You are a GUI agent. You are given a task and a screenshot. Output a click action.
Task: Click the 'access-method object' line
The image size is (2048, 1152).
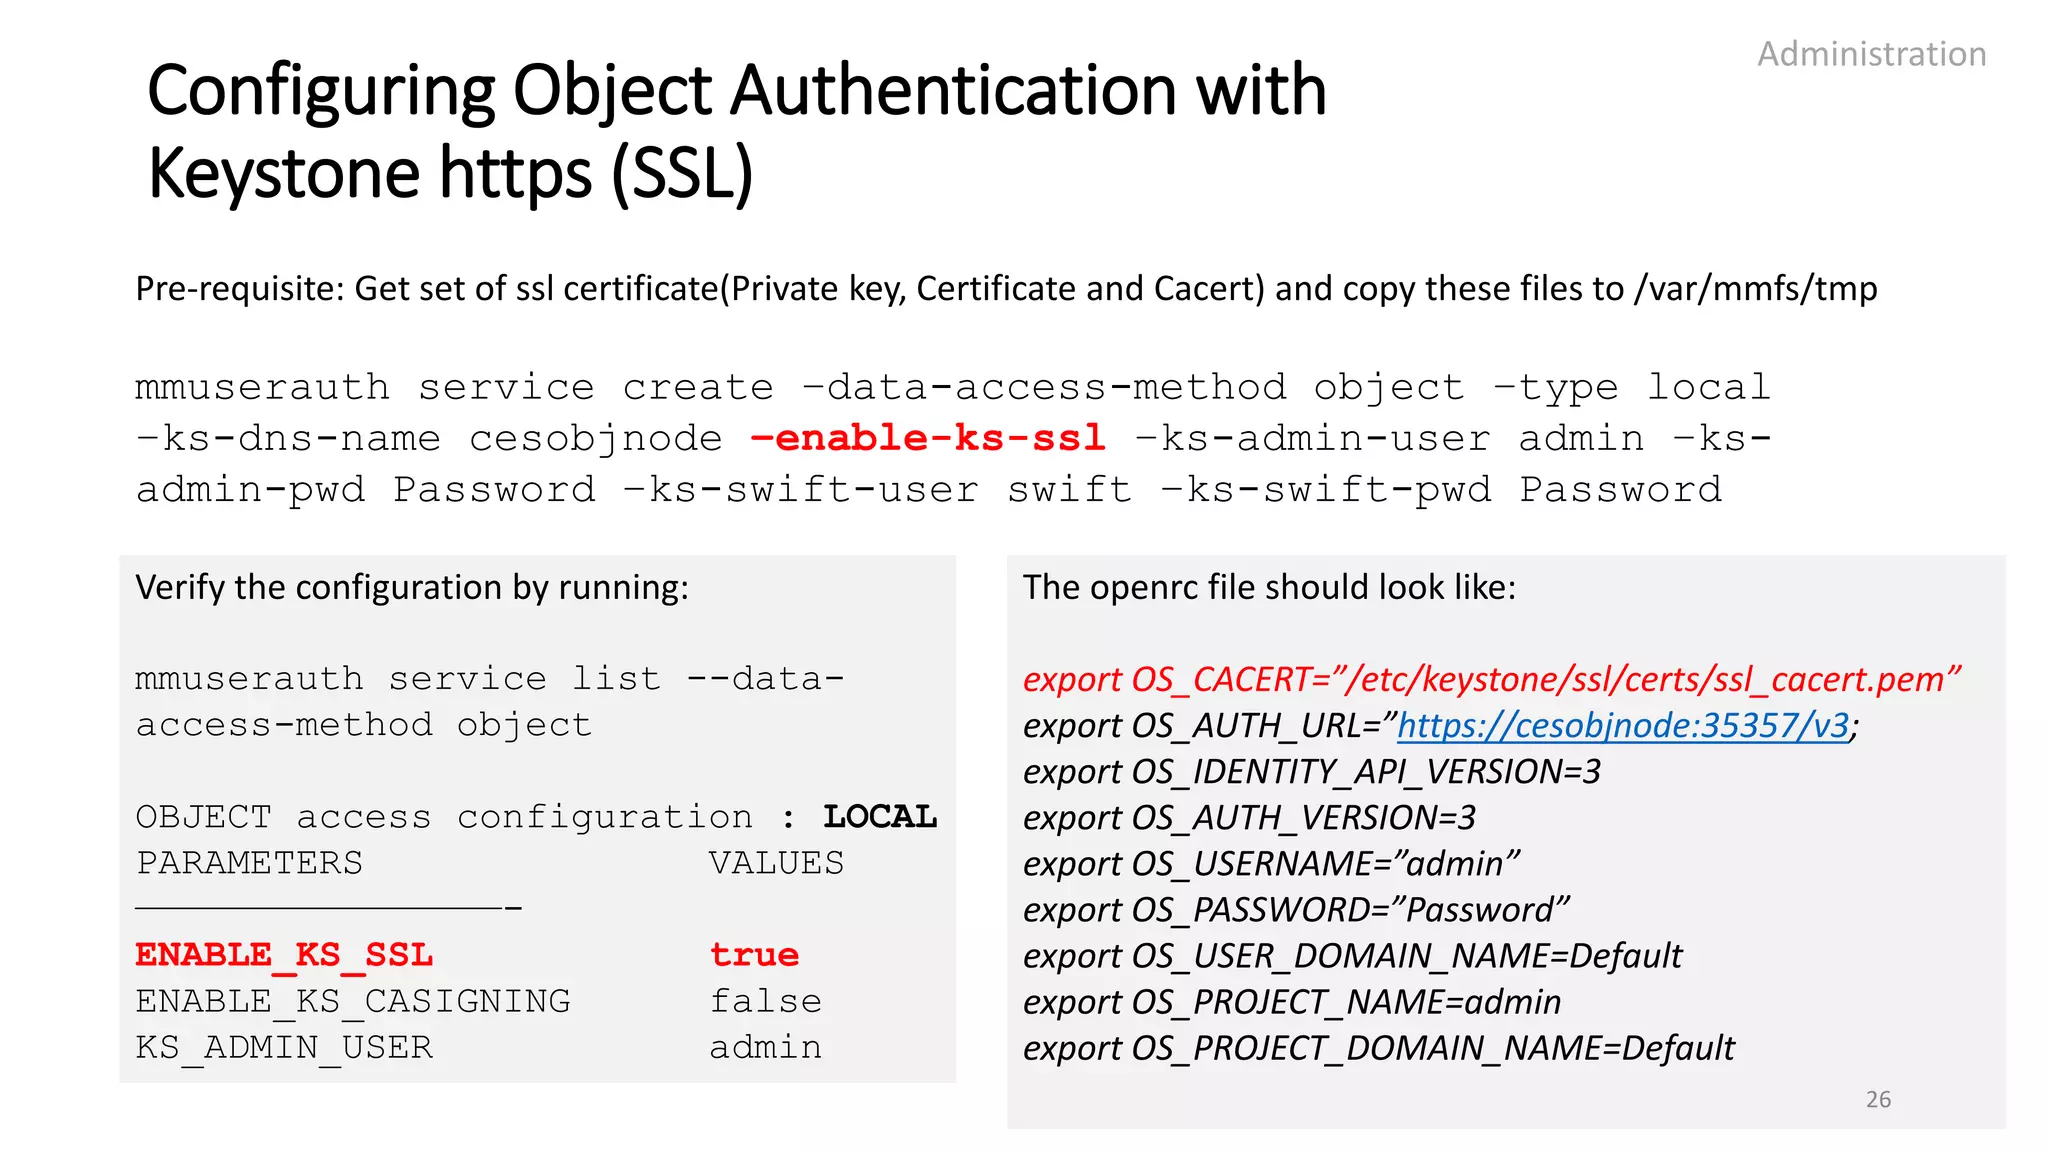point(364,725)
